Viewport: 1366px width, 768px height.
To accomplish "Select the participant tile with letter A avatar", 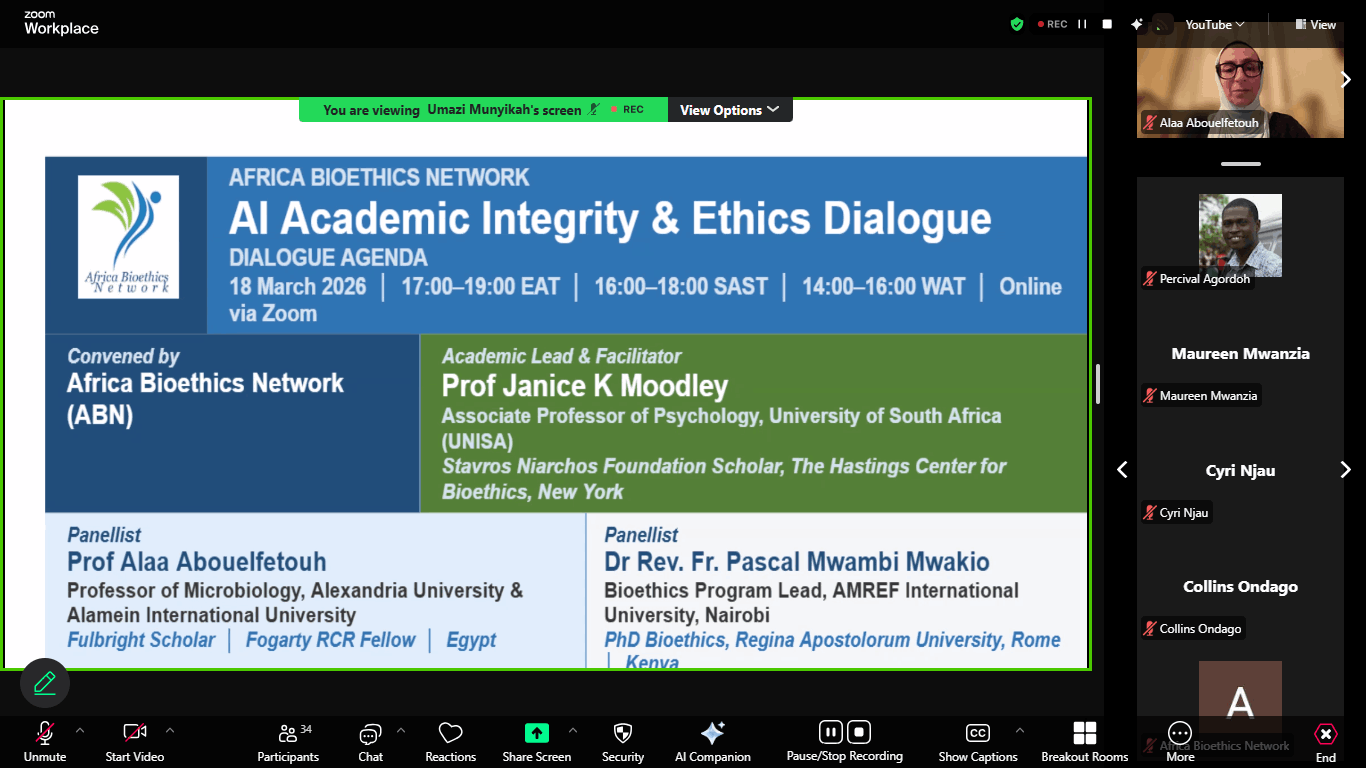I will coord(1240,702).
